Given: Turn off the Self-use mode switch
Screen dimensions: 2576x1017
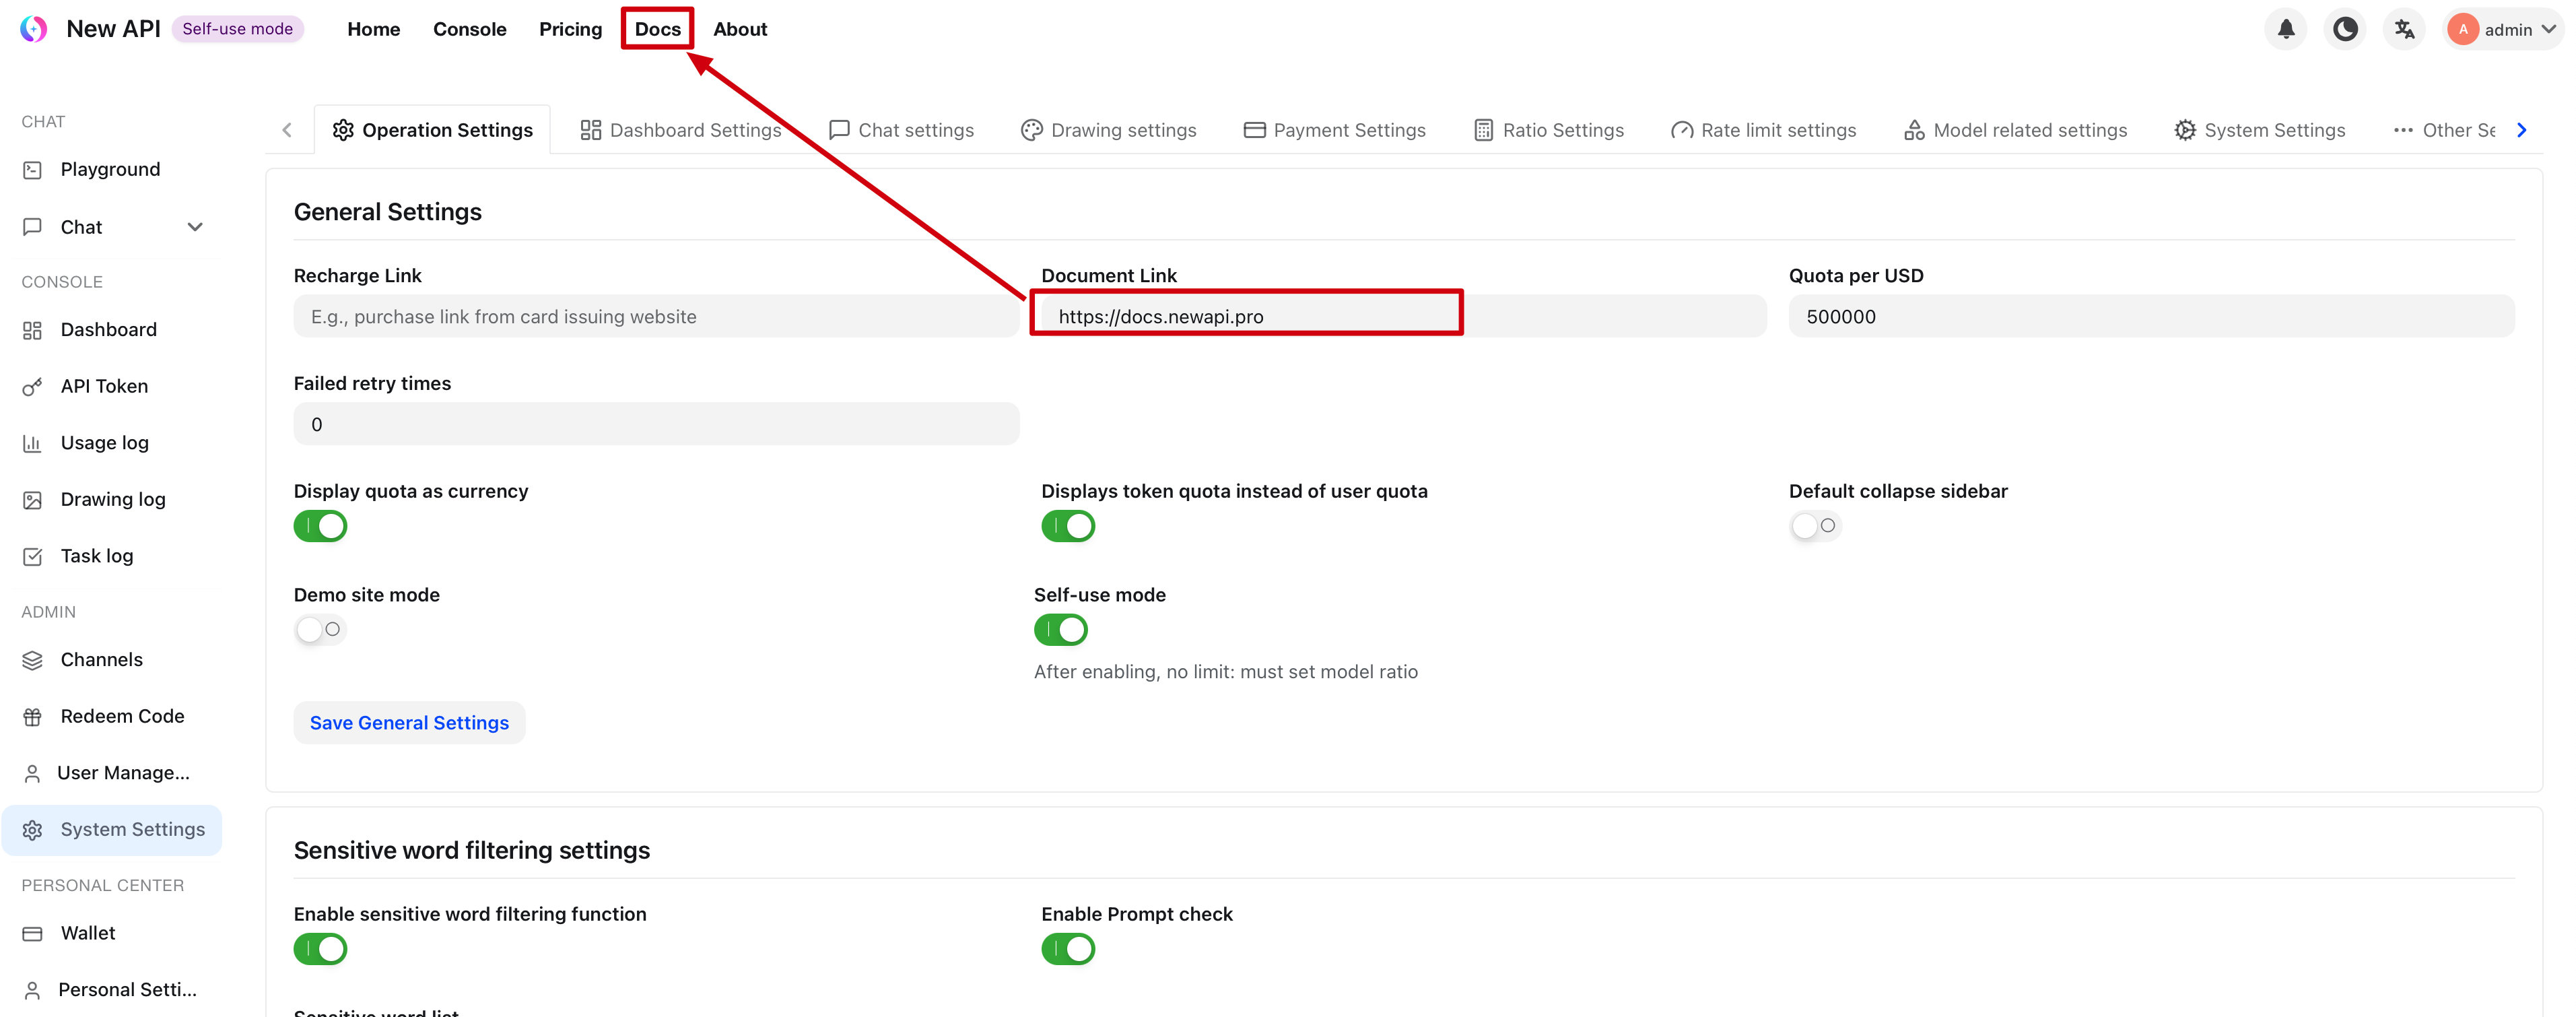Looking at the screenshot, I should [x=1060, y=629].
